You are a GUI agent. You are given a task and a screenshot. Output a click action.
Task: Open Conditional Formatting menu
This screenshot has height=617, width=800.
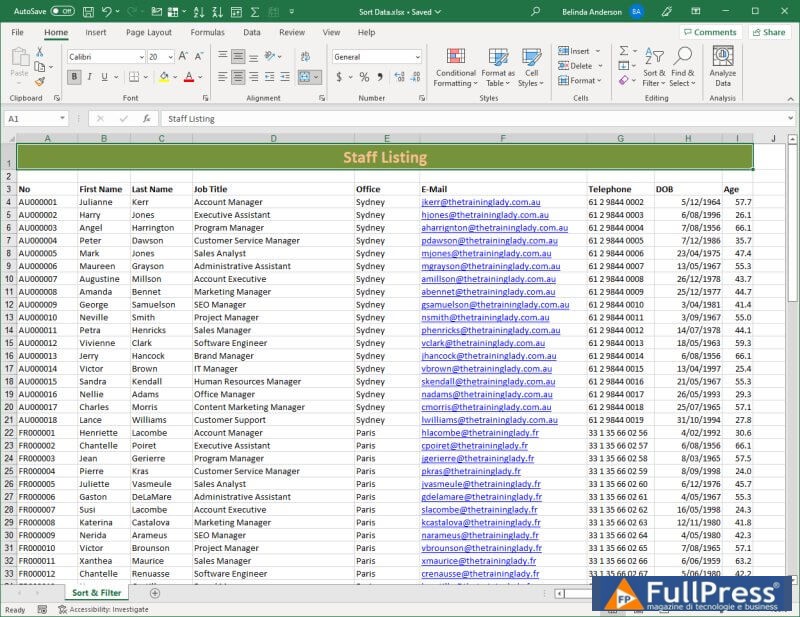click(x=455, y=66)
